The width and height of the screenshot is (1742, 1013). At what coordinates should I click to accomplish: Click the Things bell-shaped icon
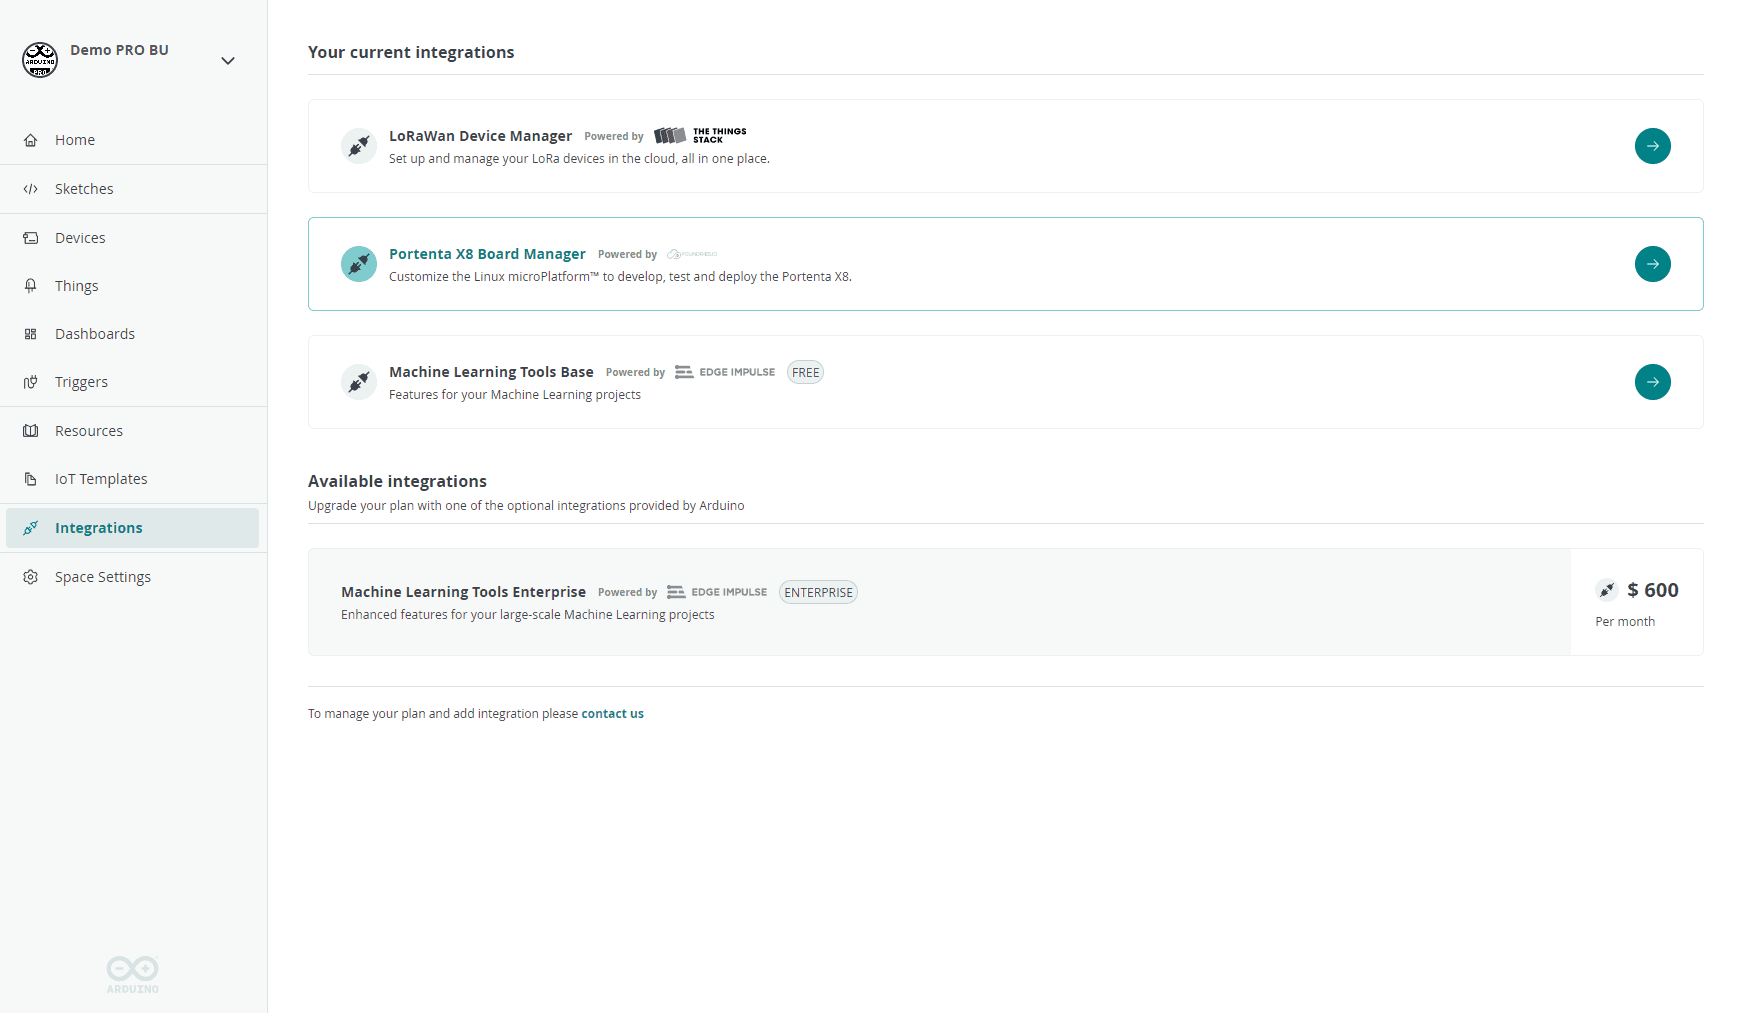[31, 286]
